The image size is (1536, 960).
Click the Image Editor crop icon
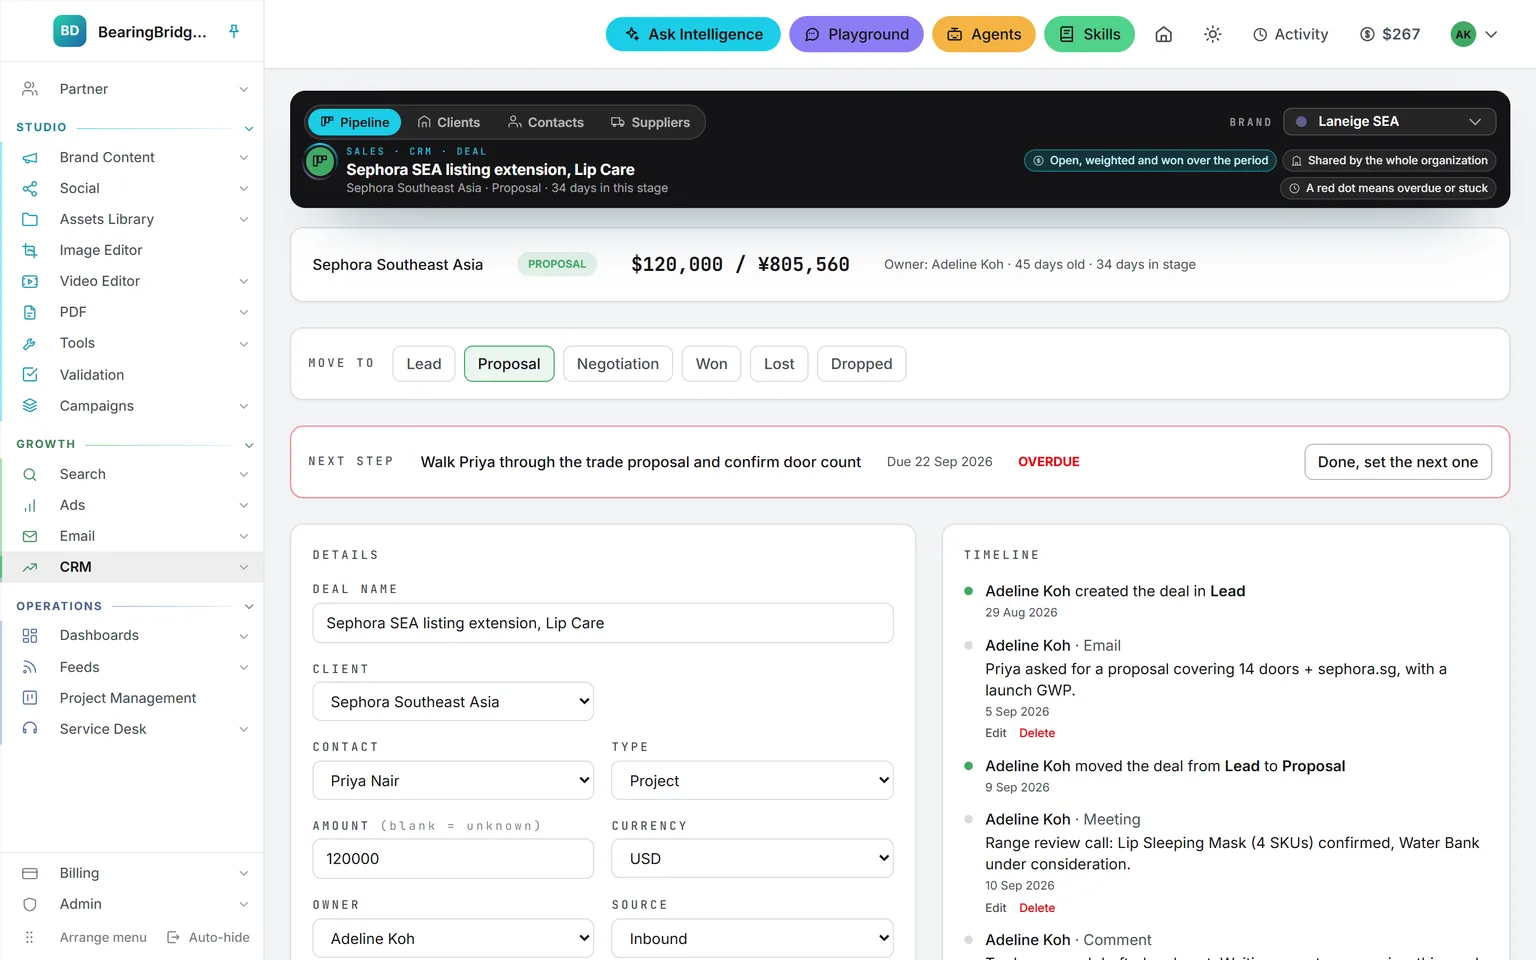30,250
